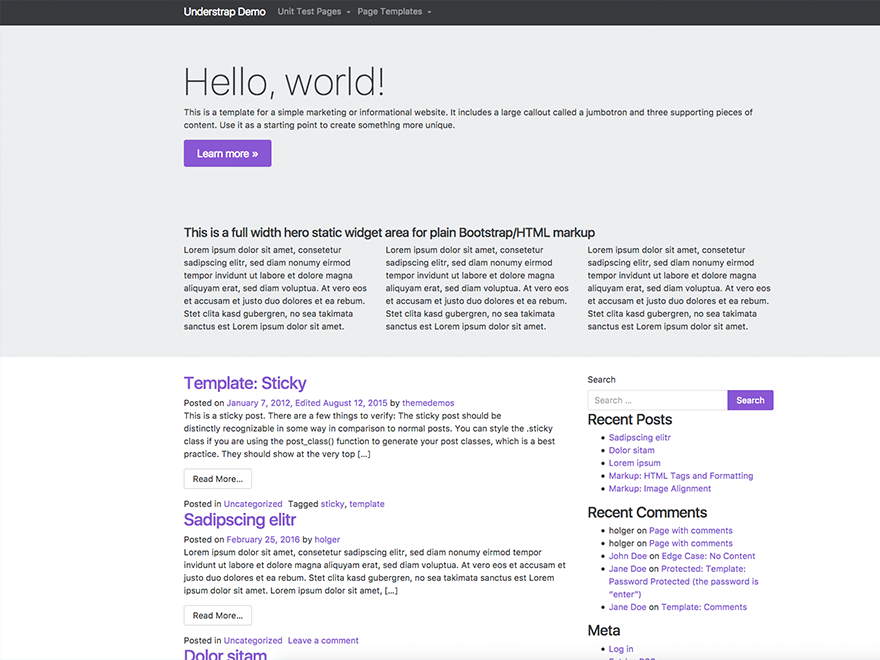880x660 pixels.
Task: Click Read More under Sadipscing elitr post
Action: 217,616
